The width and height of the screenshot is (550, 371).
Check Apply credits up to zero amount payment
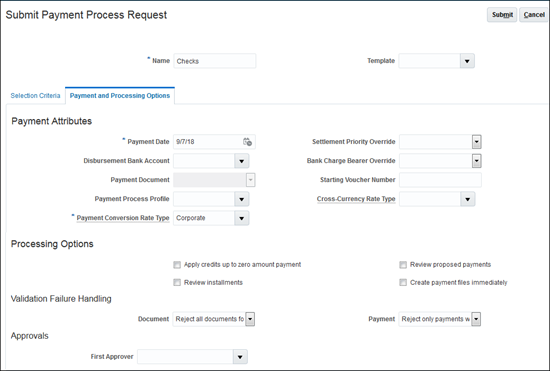177,265
